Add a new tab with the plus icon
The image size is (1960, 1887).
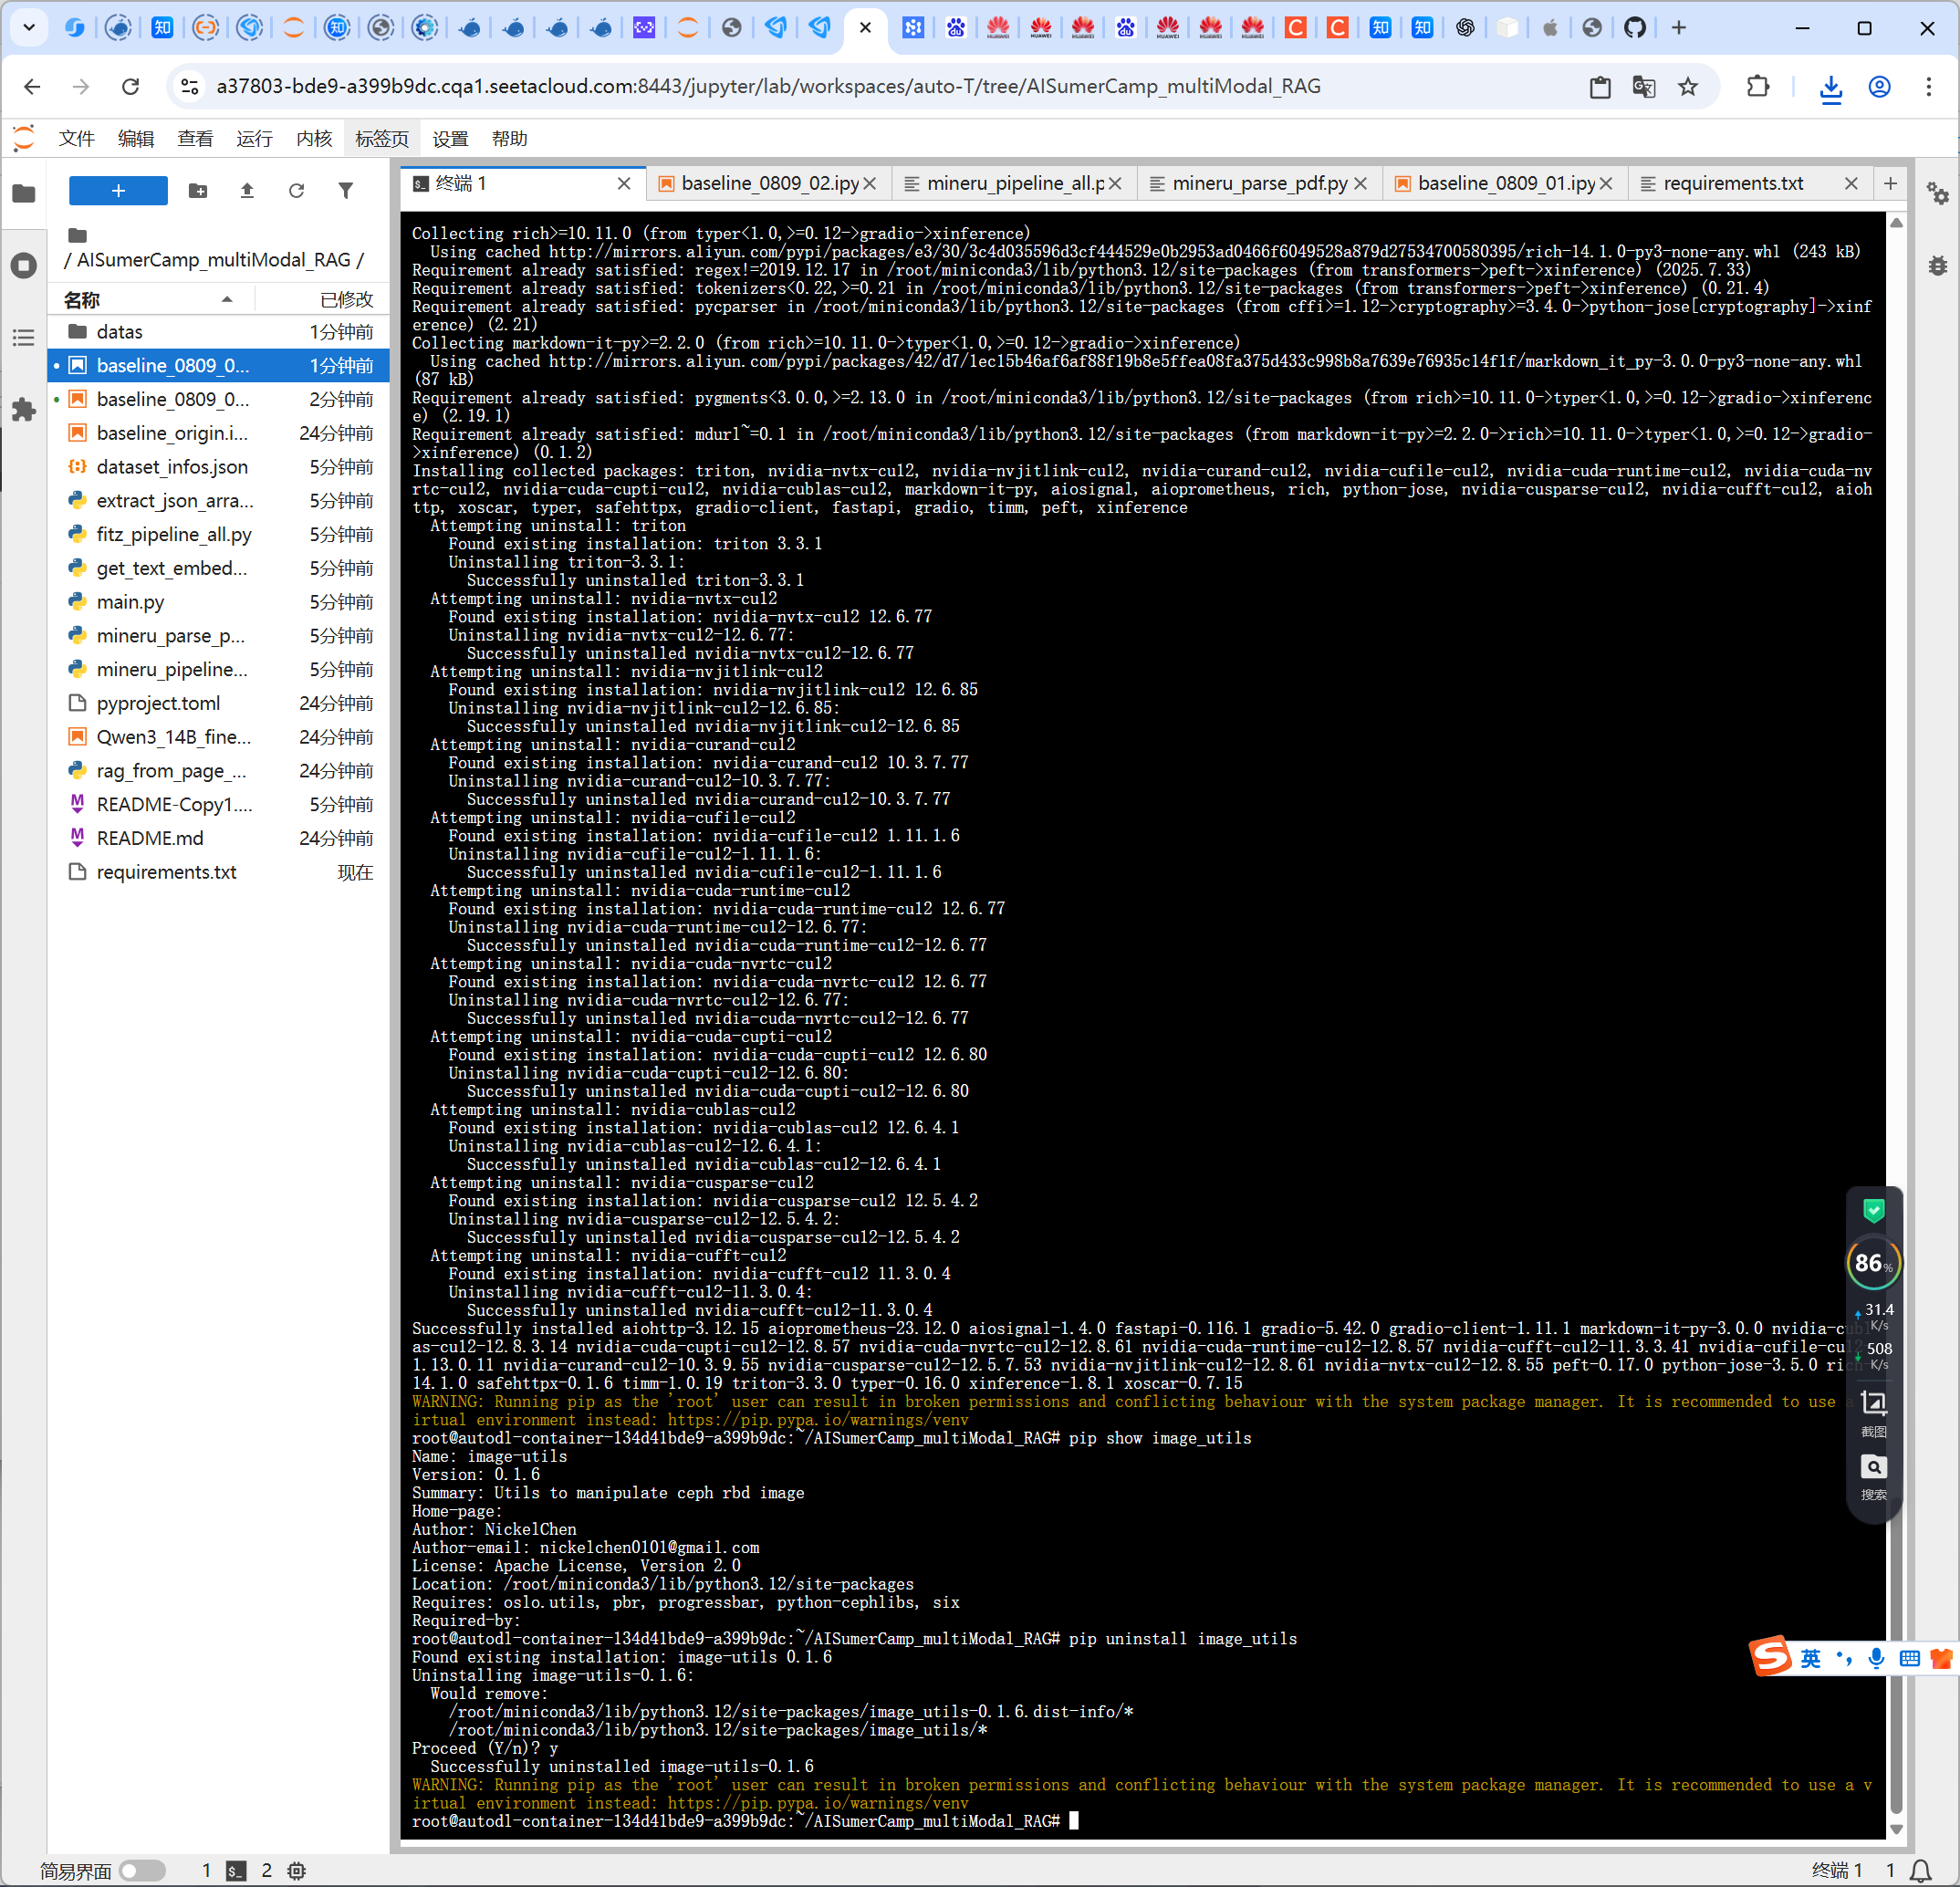click(x=1890, y=183)
